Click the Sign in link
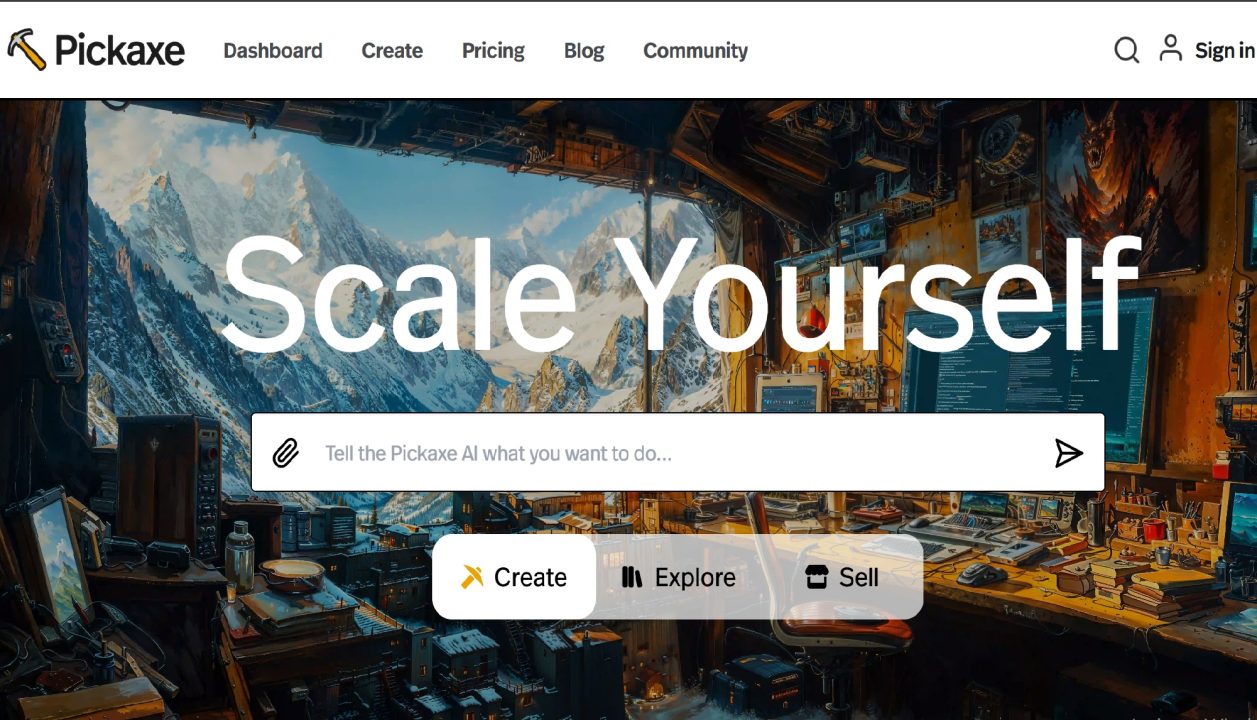This screenshot has width=1257, height=720. [1225, 50]
